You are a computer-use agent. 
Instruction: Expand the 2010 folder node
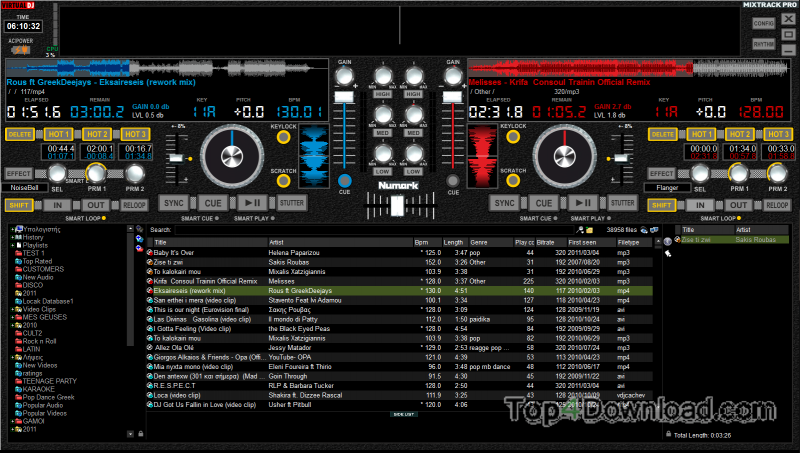(12, 325)
